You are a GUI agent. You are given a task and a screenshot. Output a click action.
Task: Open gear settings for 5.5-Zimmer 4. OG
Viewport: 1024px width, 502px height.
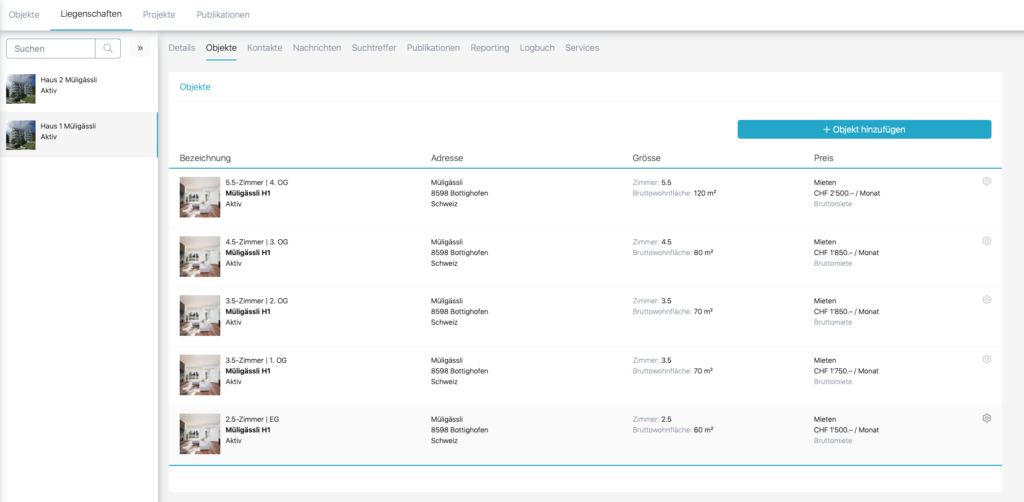(x=986, y=181)
